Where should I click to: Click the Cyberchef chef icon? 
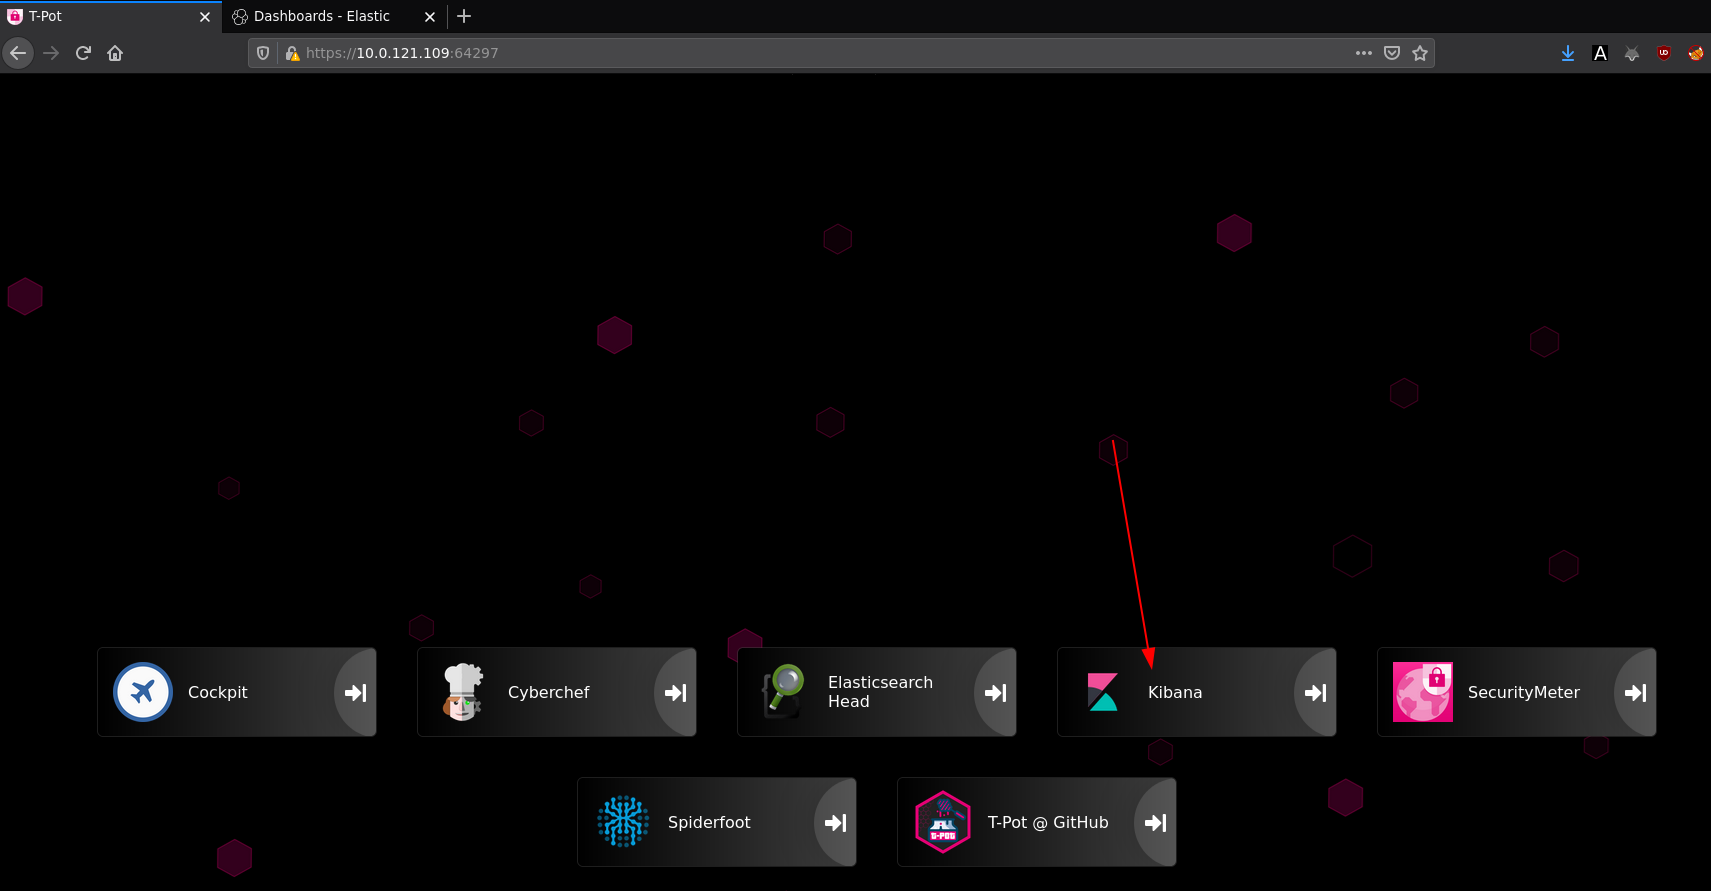click(462, 692)
